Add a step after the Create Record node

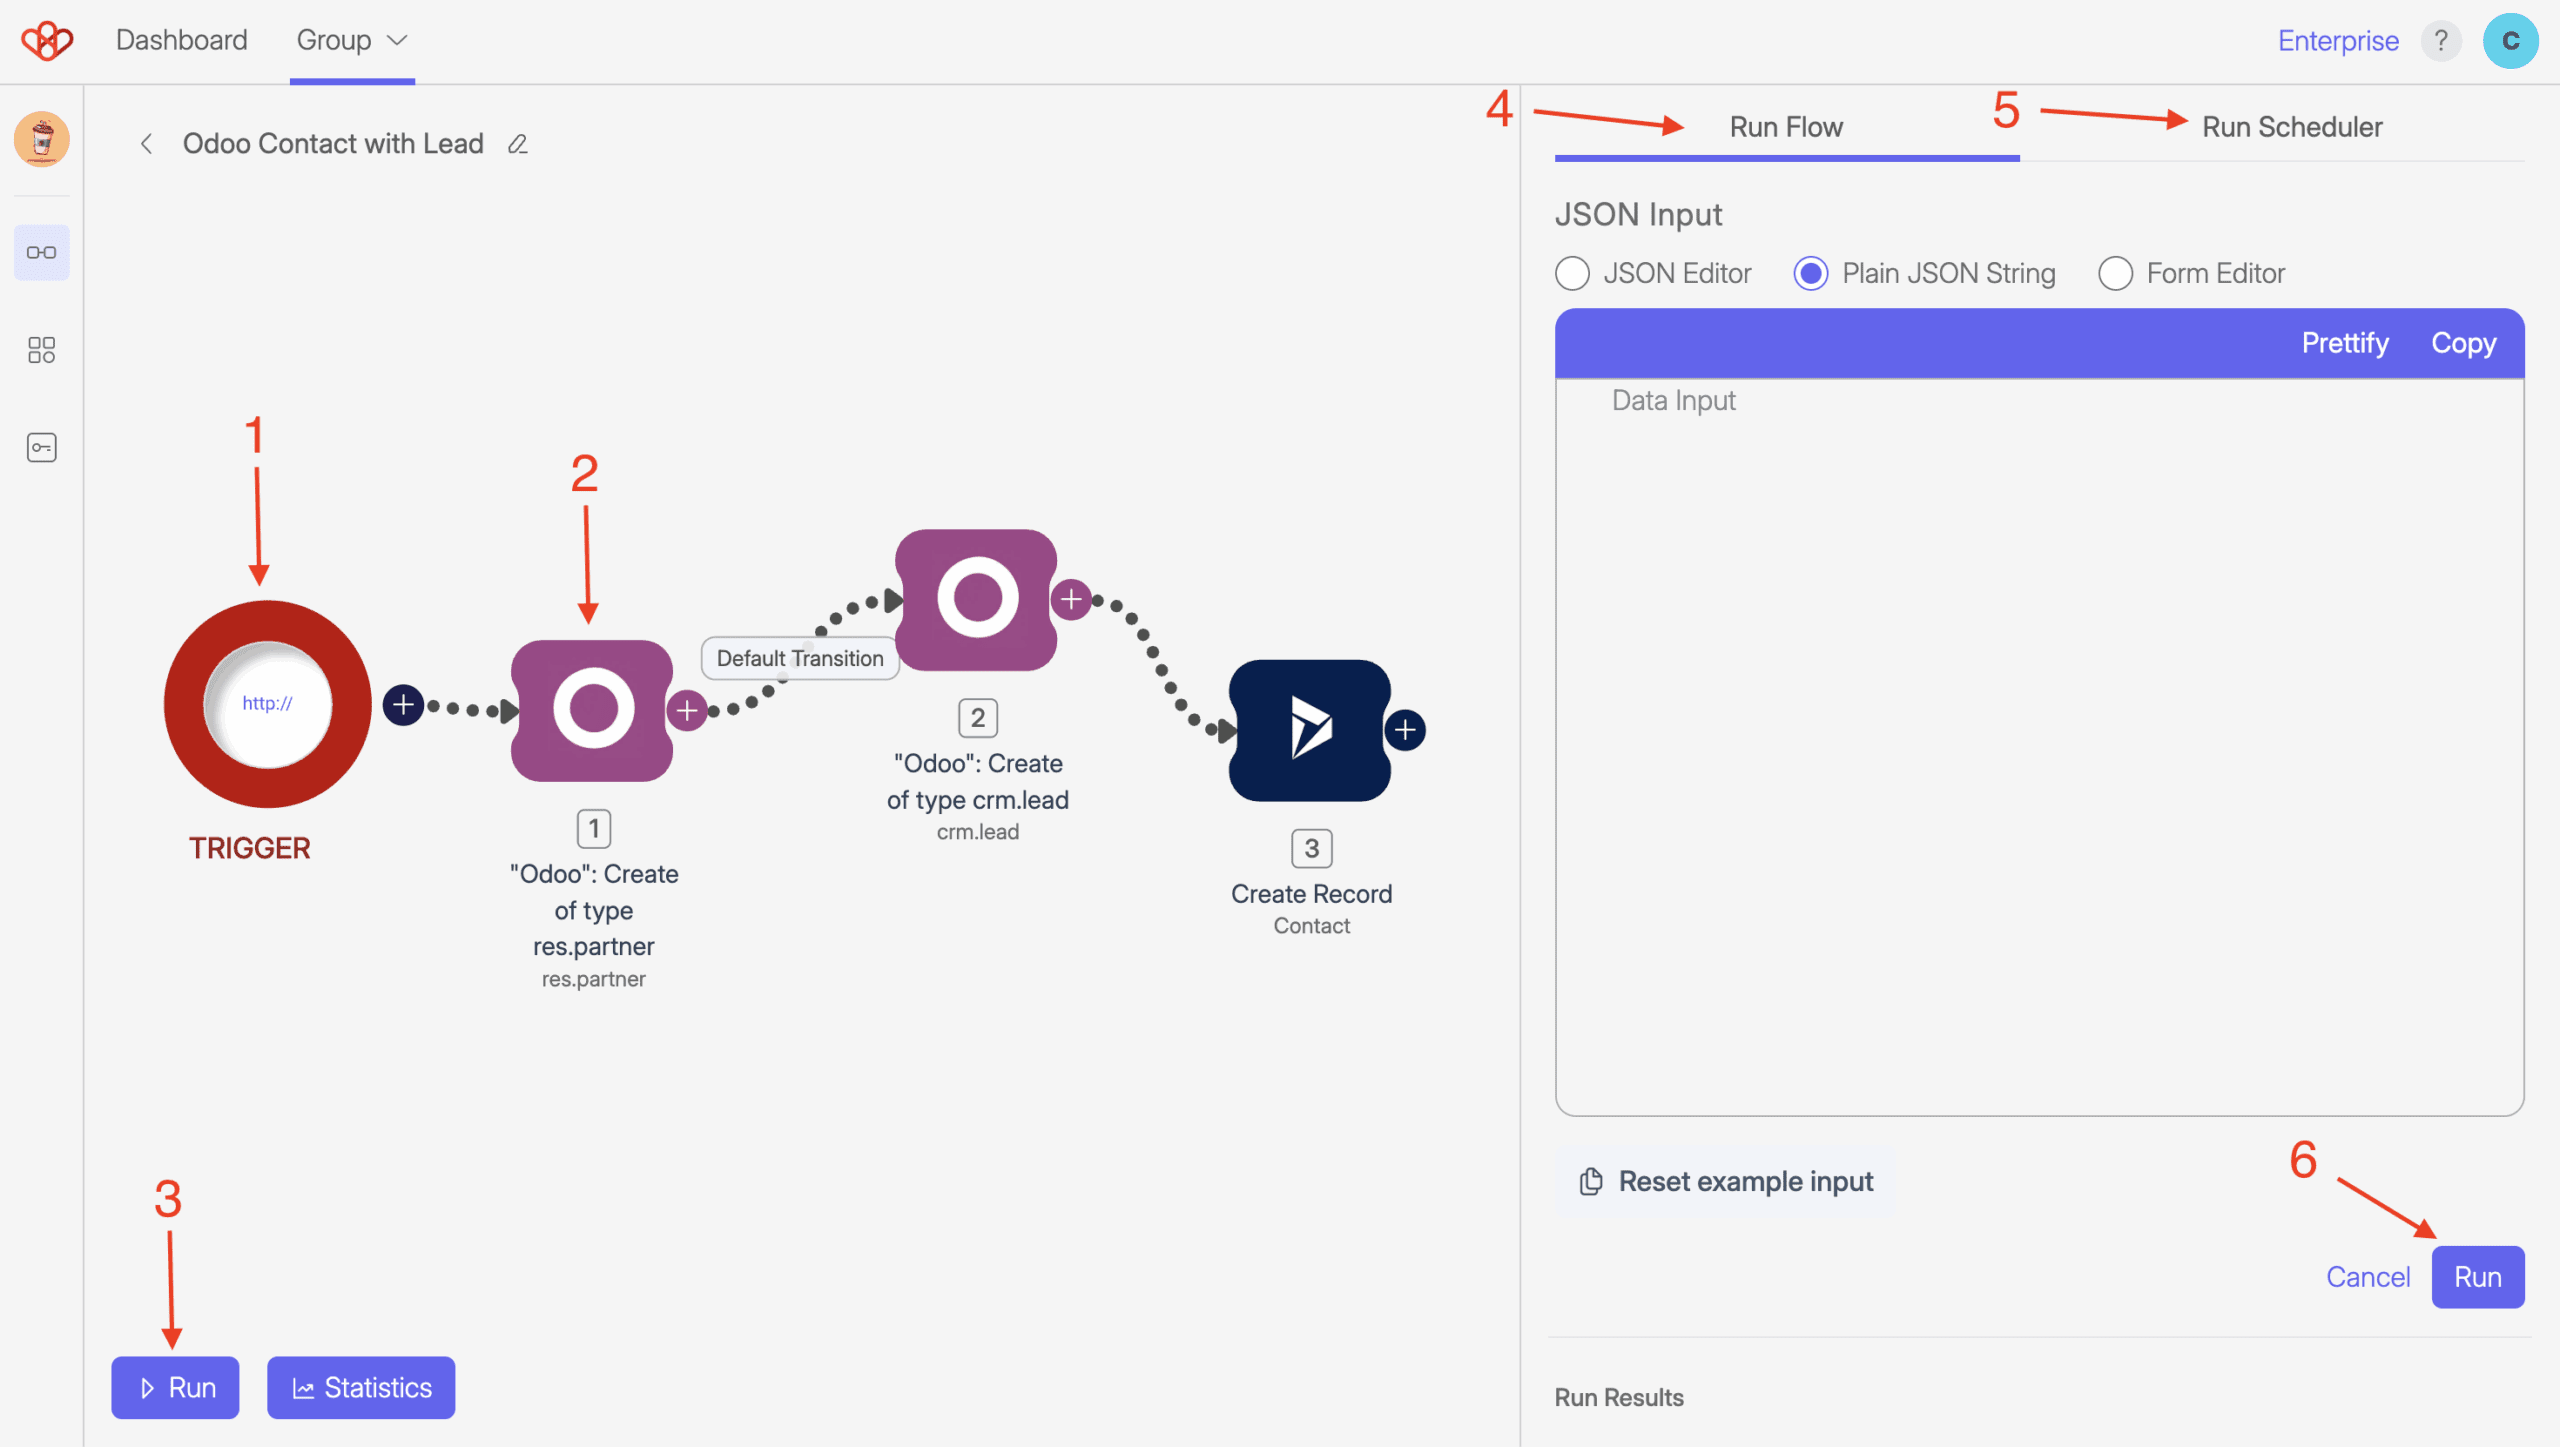[1405, 730]
